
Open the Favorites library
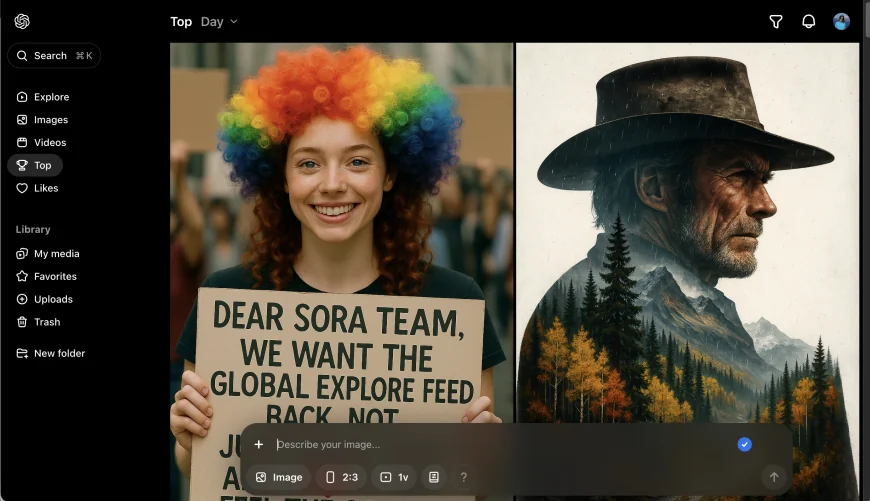tap(47, 276)
